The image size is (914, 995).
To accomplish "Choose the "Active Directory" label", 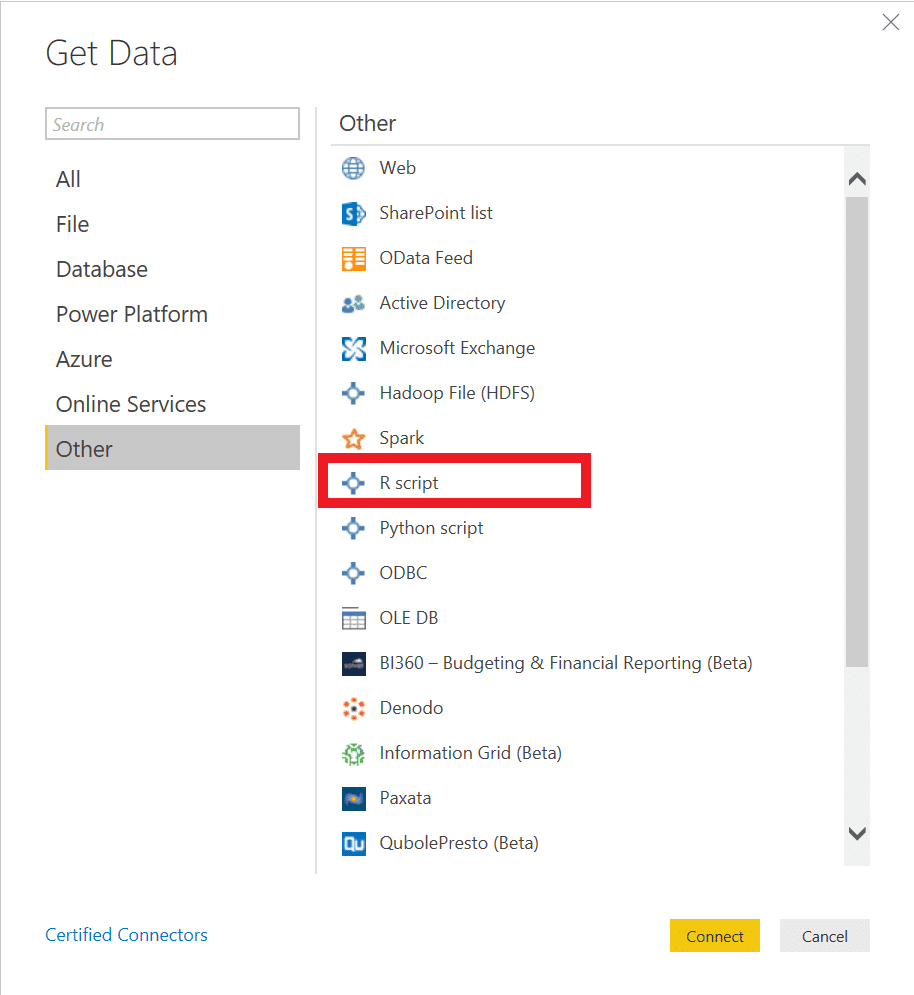I will [x=442, y=303].
